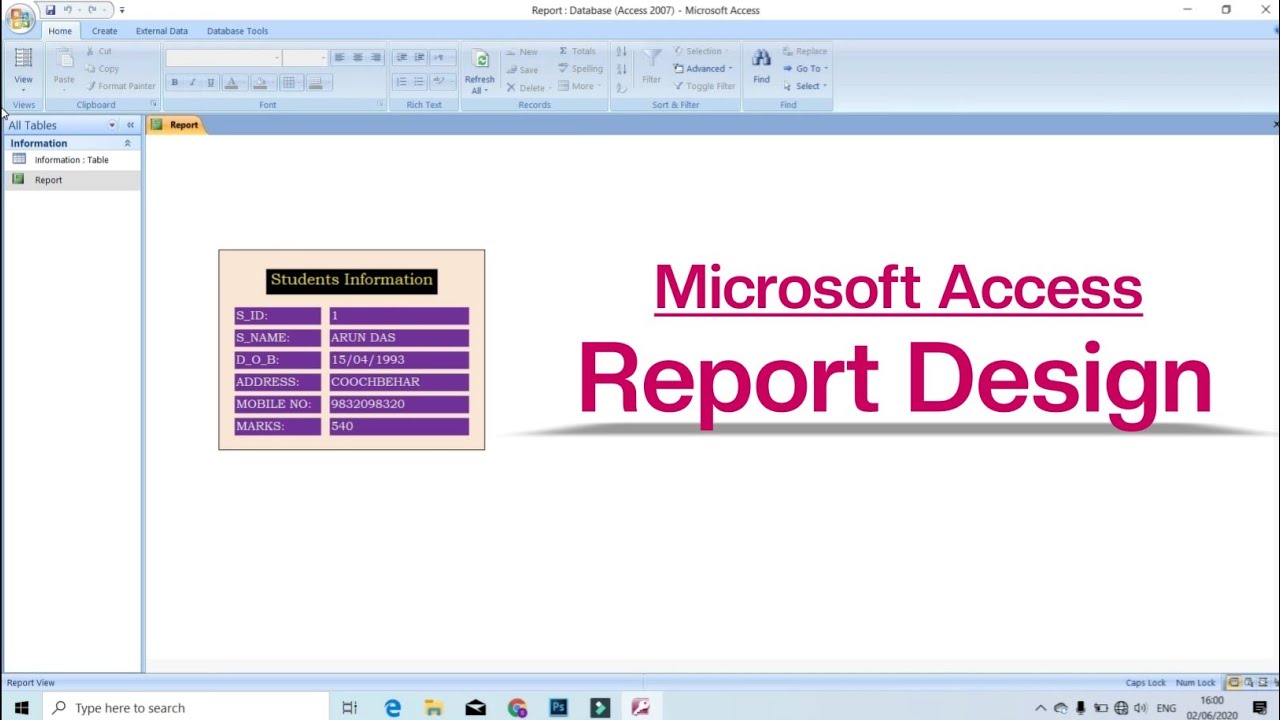Open the All Tables navigation pane dropdown

click(112, 125)
